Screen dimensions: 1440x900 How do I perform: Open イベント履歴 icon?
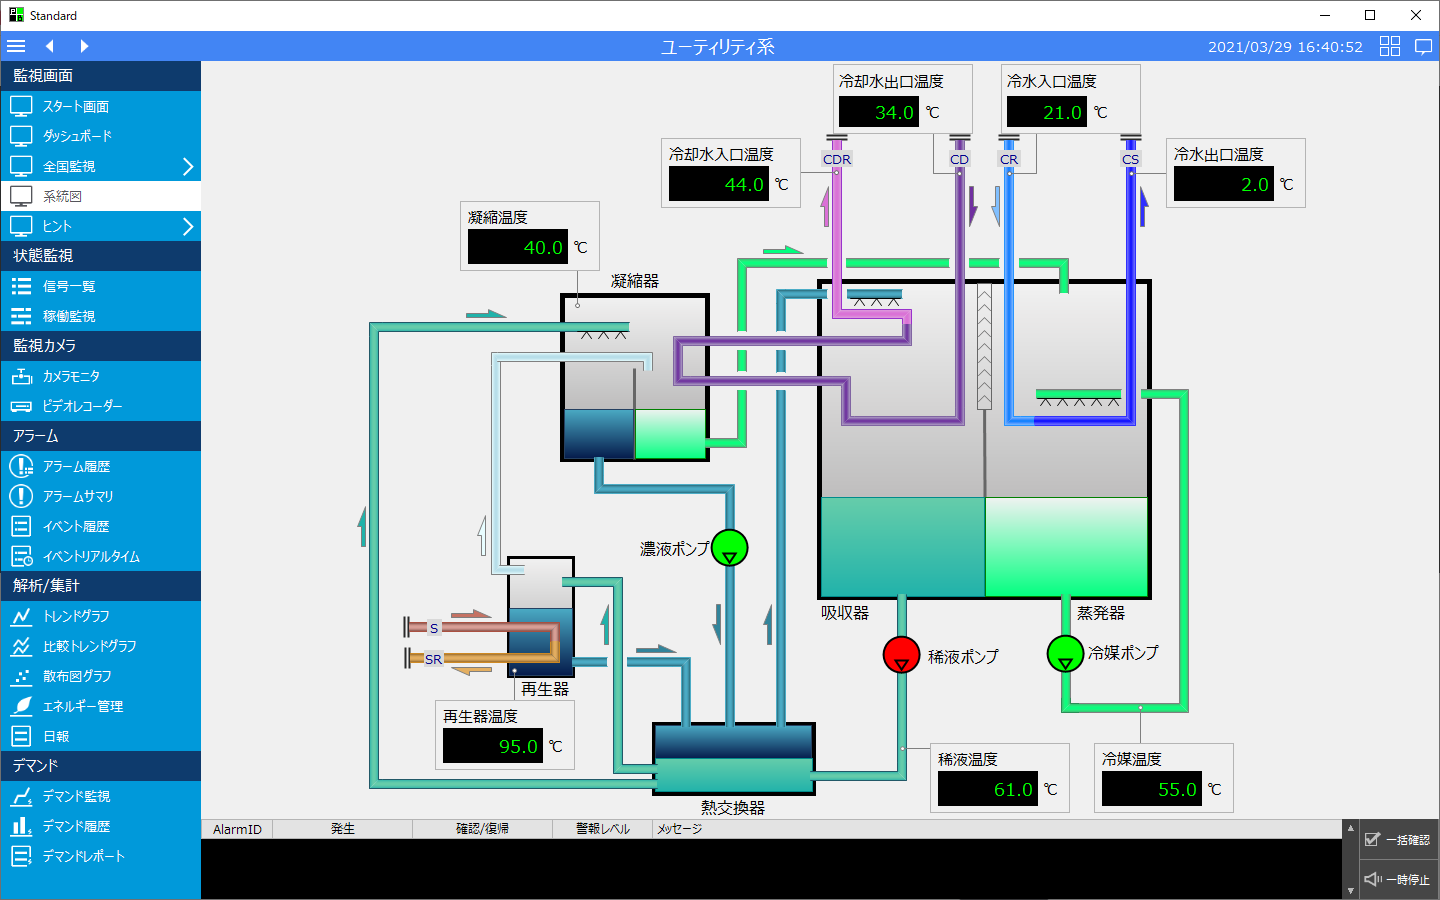pos(21,526)
